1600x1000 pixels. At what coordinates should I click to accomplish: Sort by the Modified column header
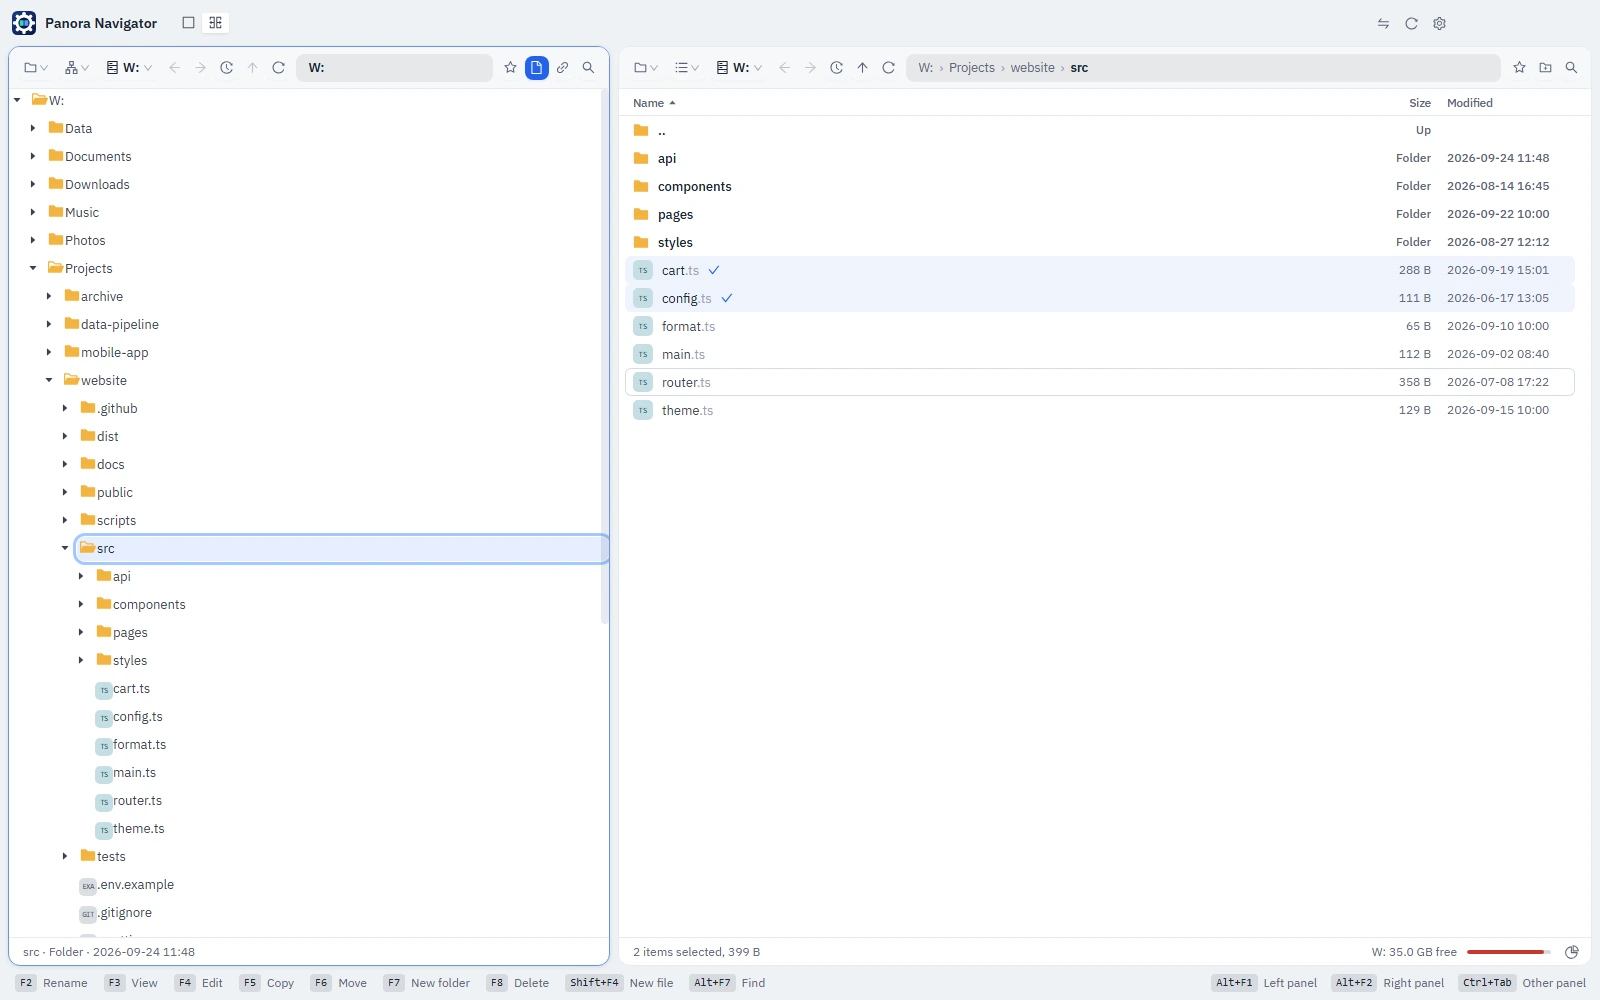click(x=1469, y=103)
